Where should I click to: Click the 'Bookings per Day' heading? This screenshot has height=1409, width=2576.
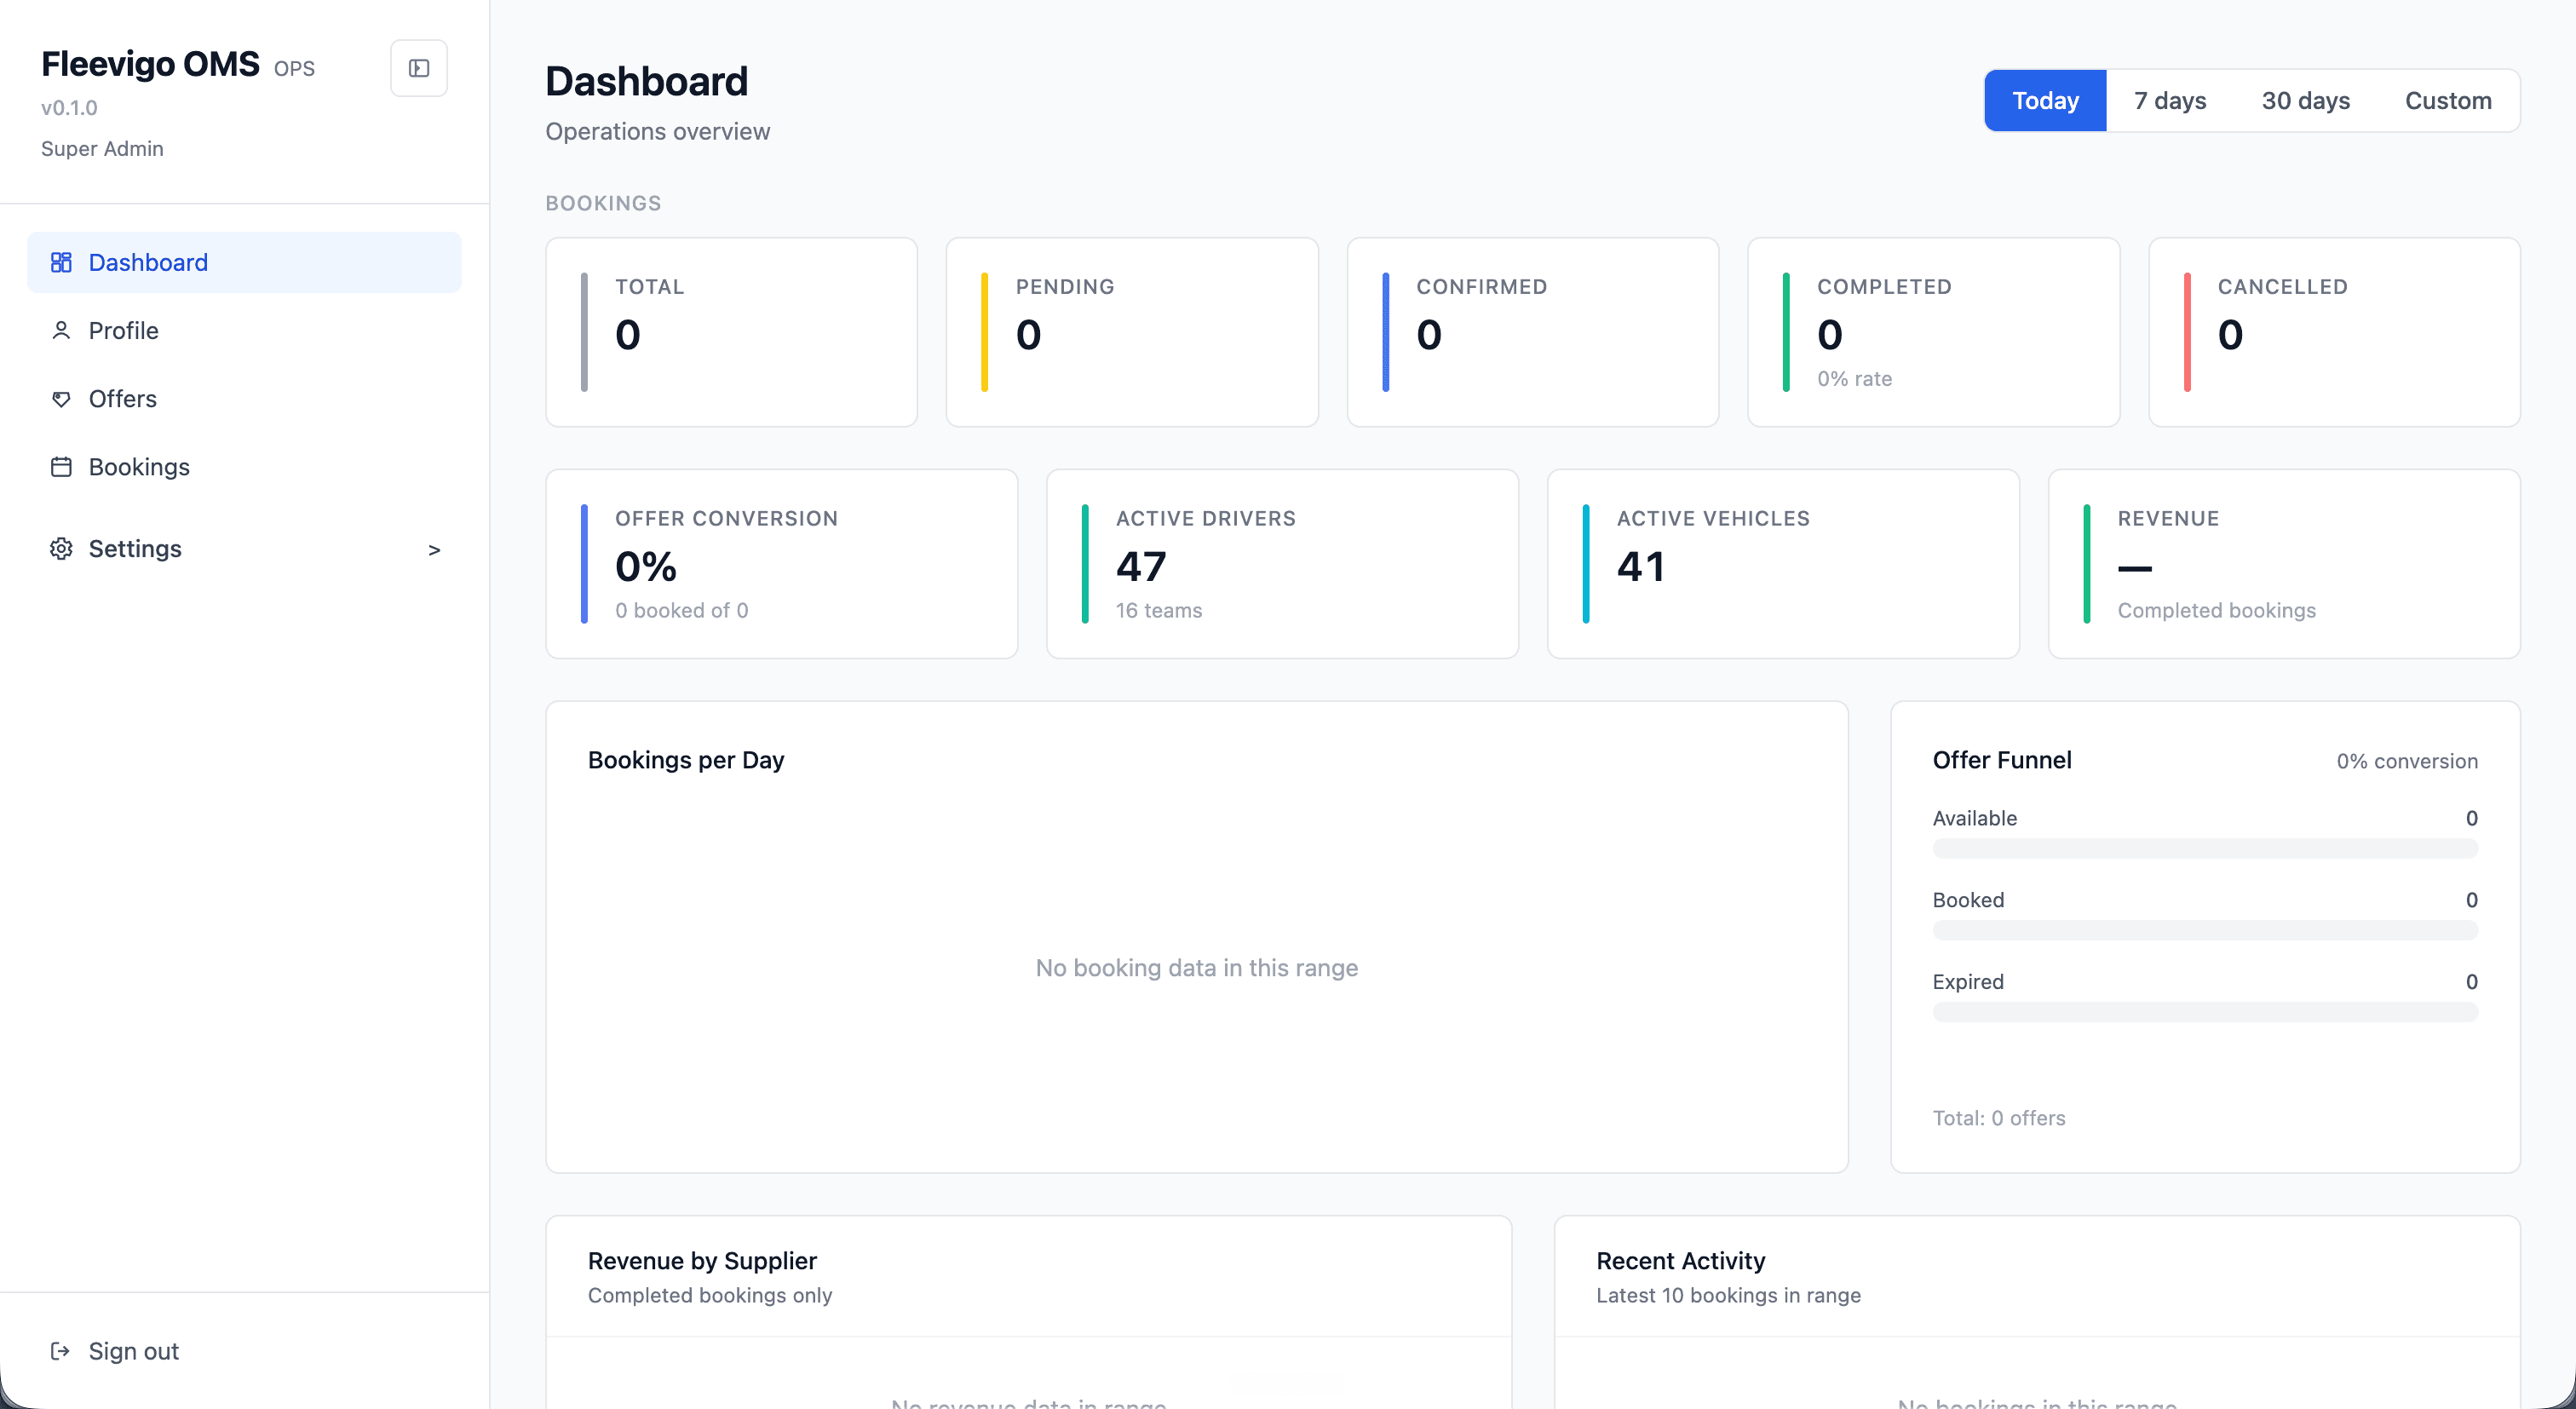point(685,760)
